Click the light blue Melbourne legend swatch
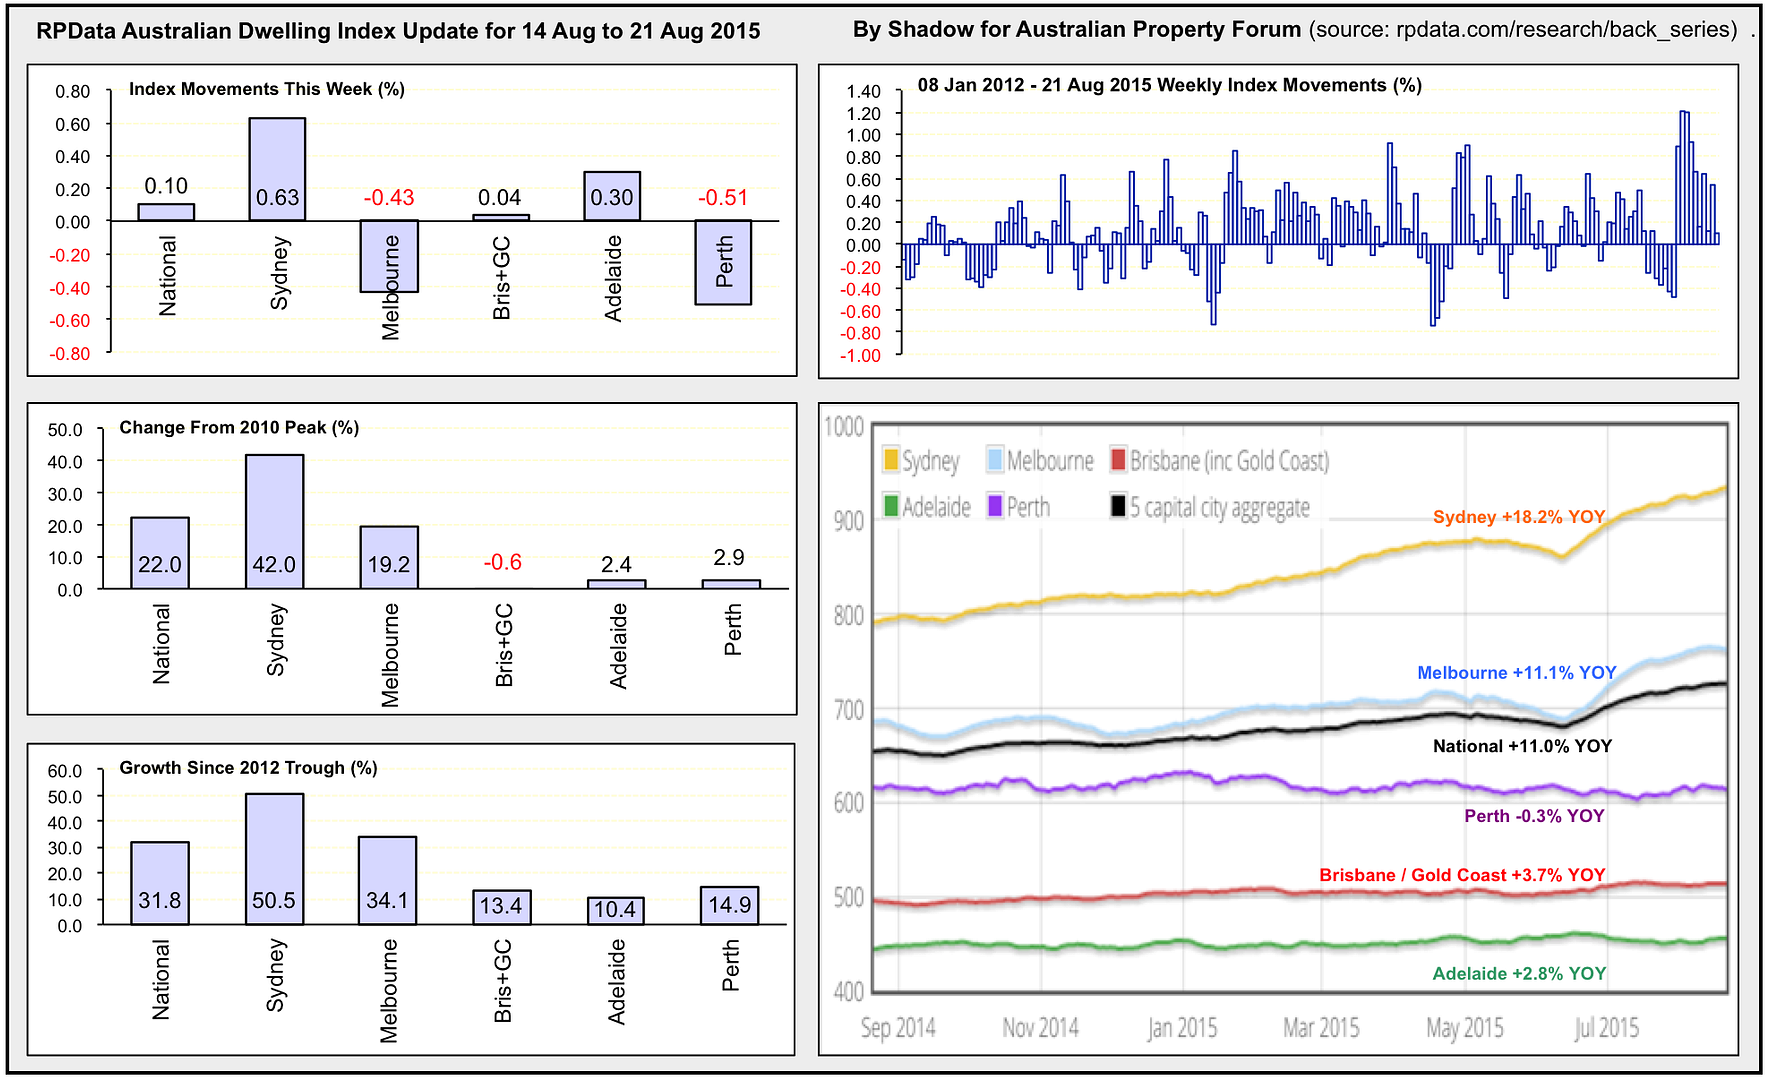Image resolution: width=1770 pixels, height=1080 pixels. pyautogui.click(x=995, y=460)
